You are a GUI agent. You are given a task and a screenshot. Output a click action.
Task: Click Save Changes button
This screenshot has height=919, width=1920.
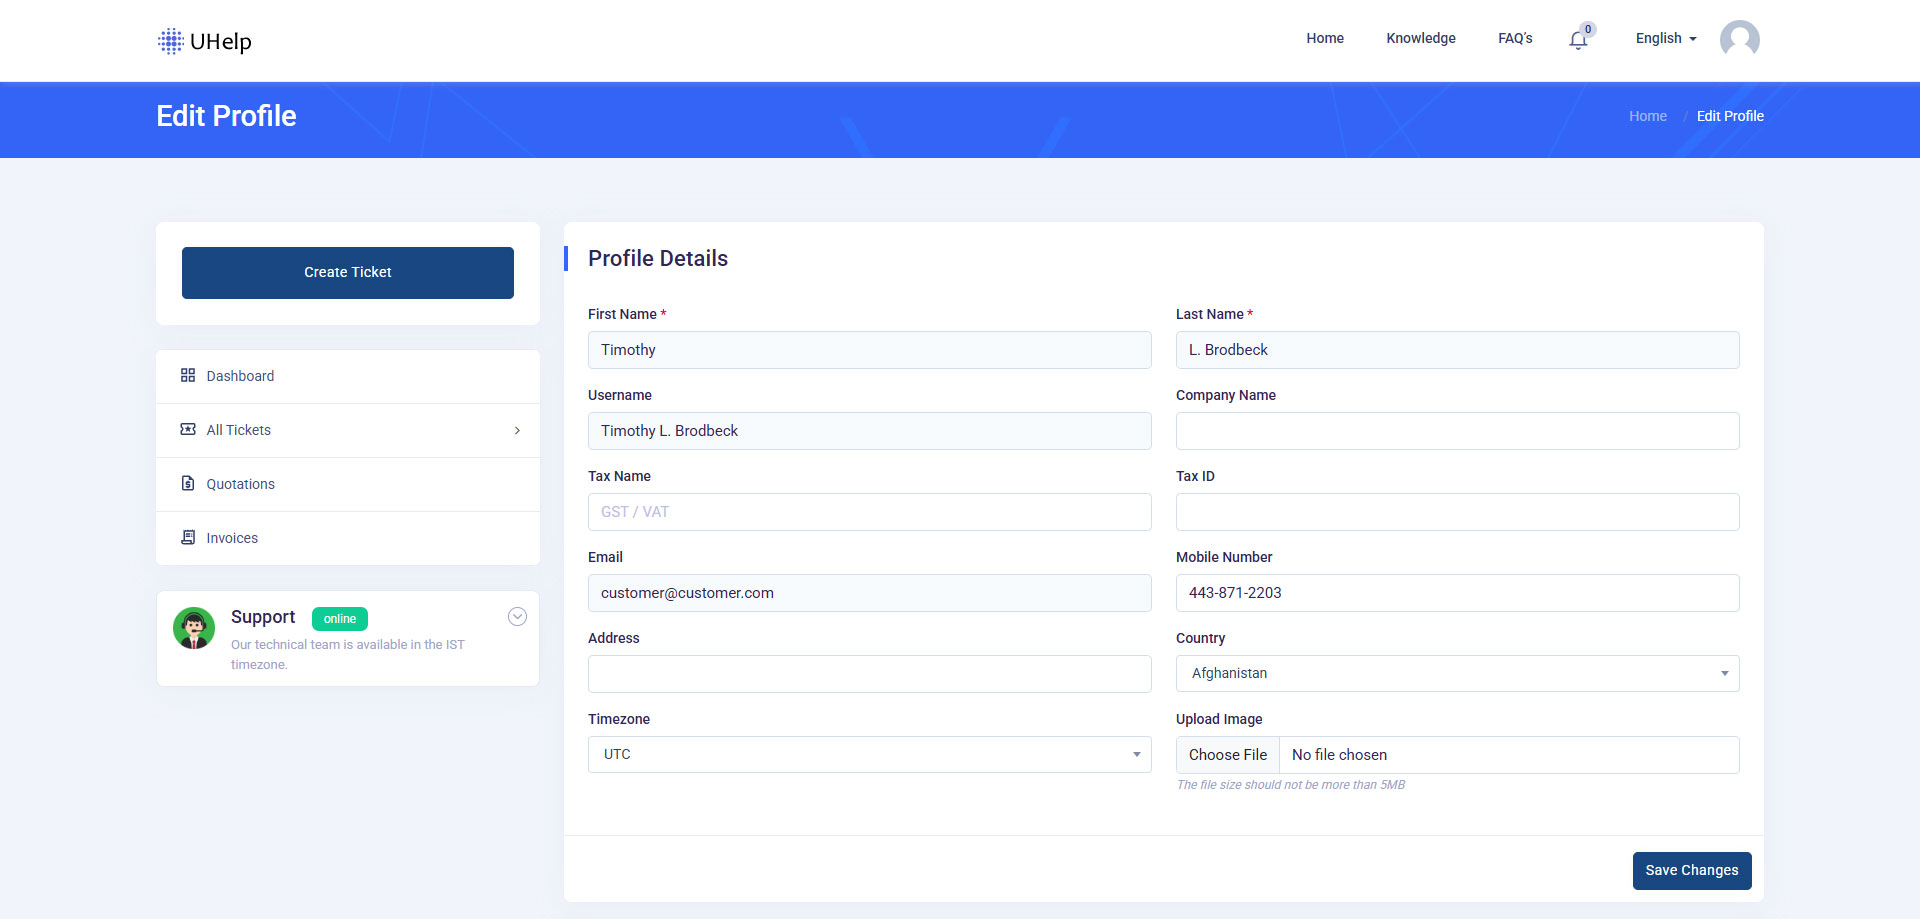(1691, 871)
